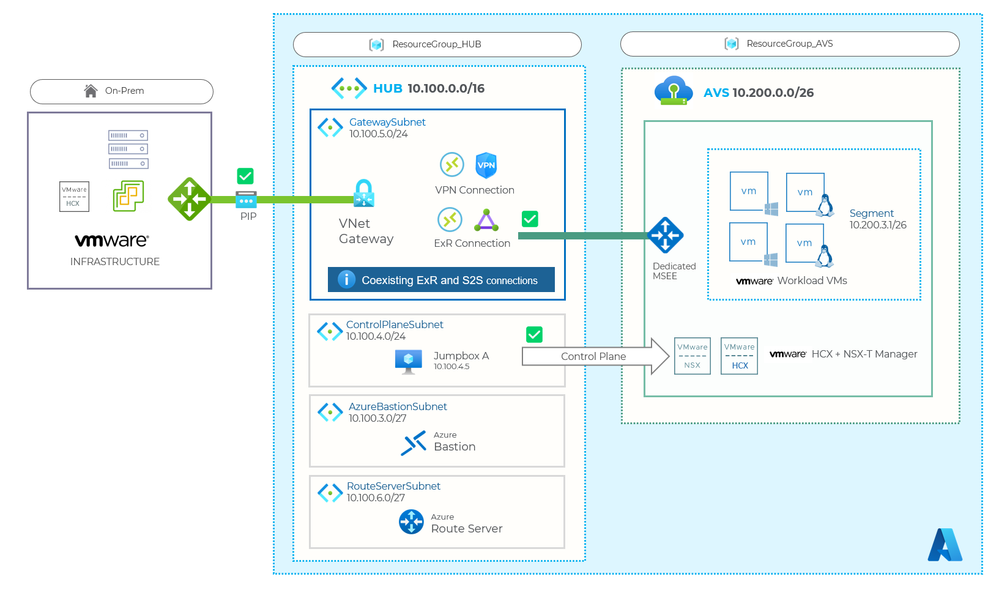Select the 'Segment' label in AVS
This screenshot has width=999, height=589.
click(x=872, y=213)
